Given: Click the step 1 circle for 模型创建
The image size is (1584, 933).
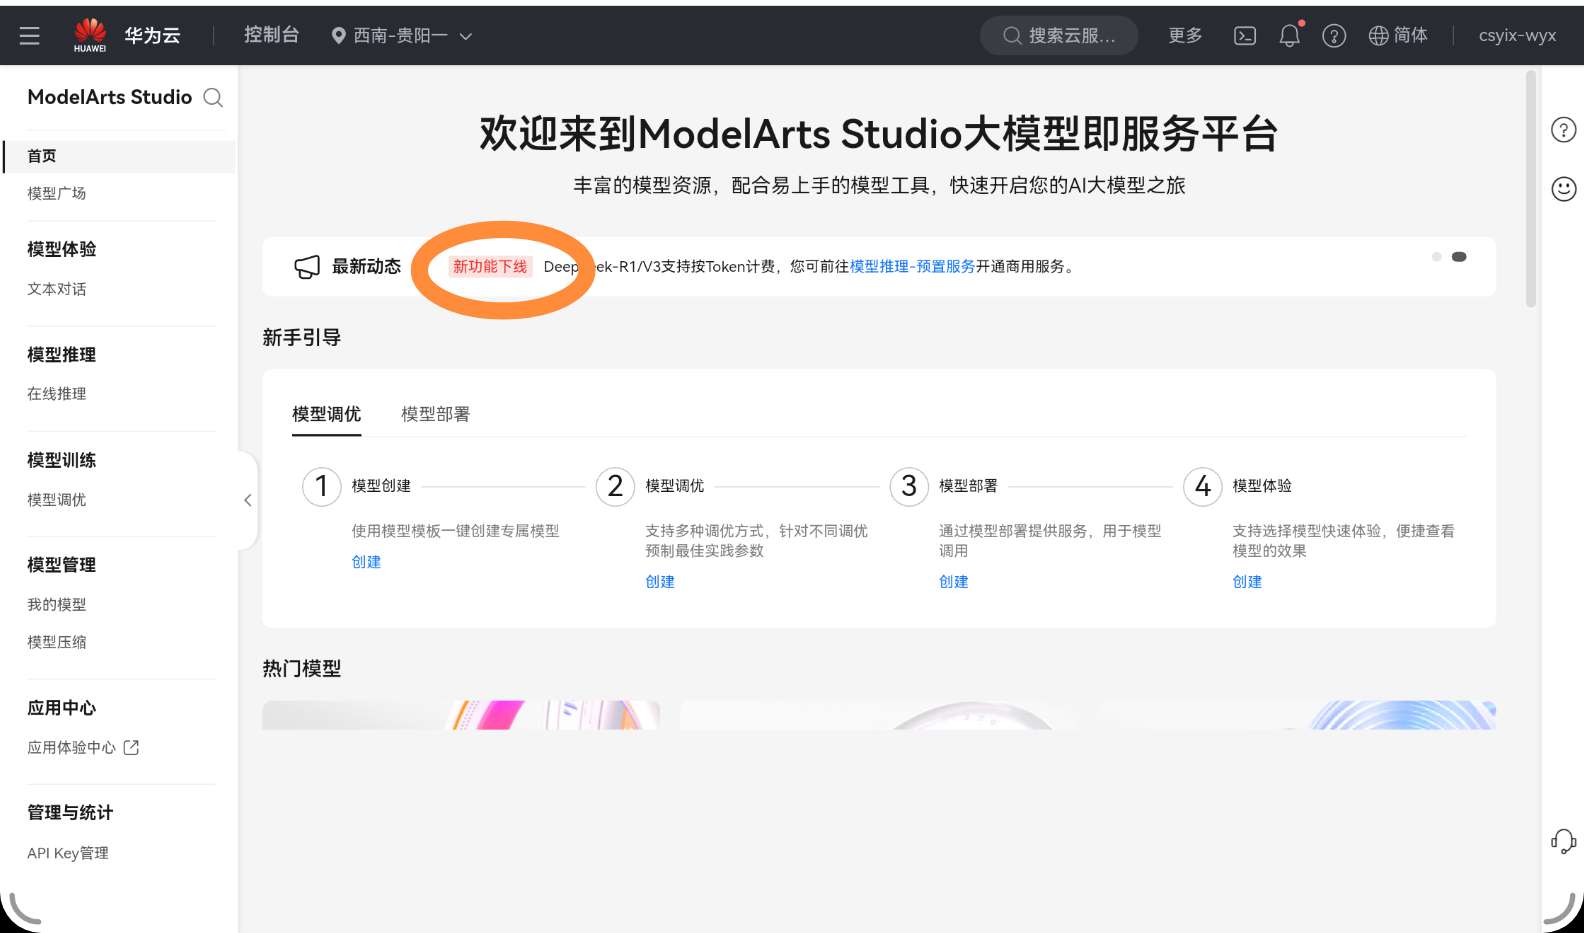Looking at the screenshot, I should coord(322,486).
